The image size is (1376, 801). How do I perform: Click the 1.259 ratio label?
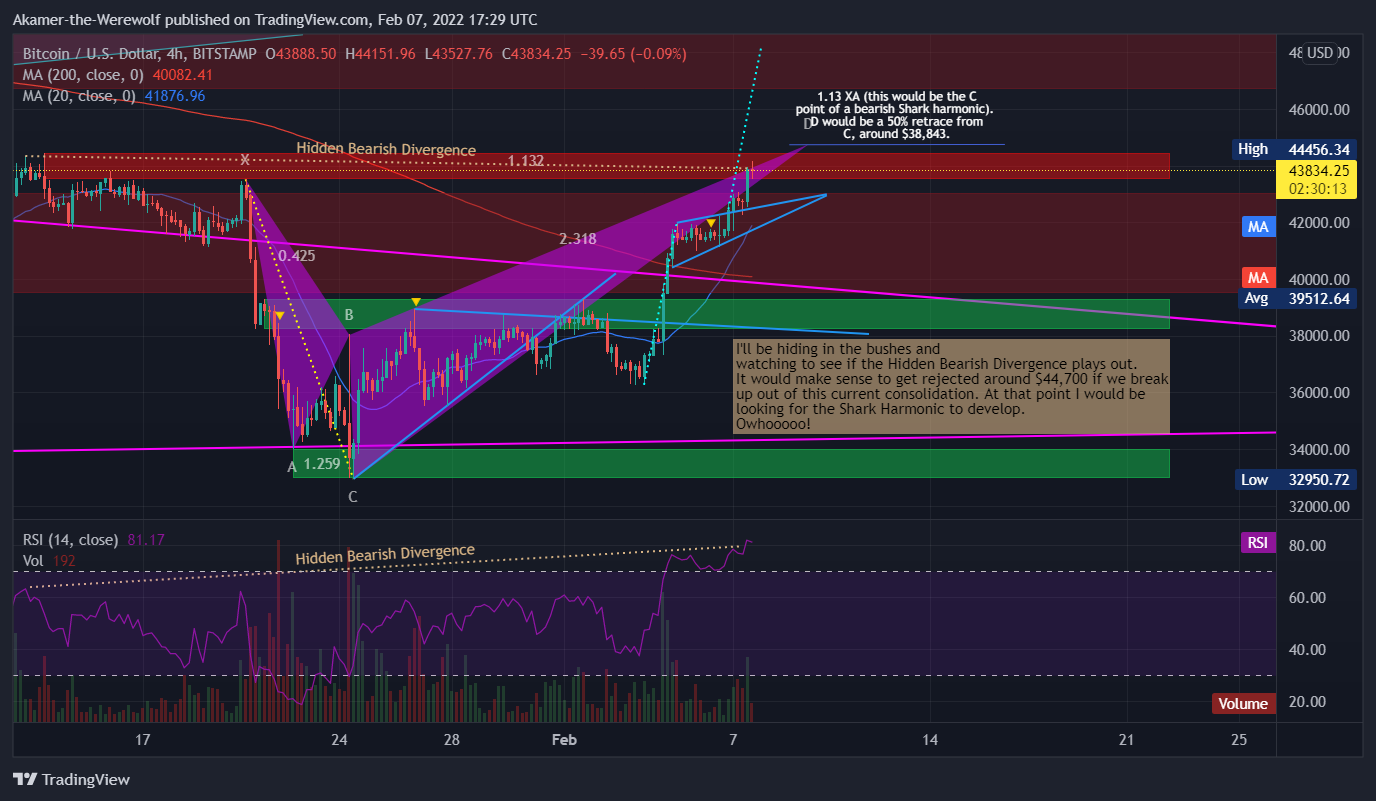(322, 464)
